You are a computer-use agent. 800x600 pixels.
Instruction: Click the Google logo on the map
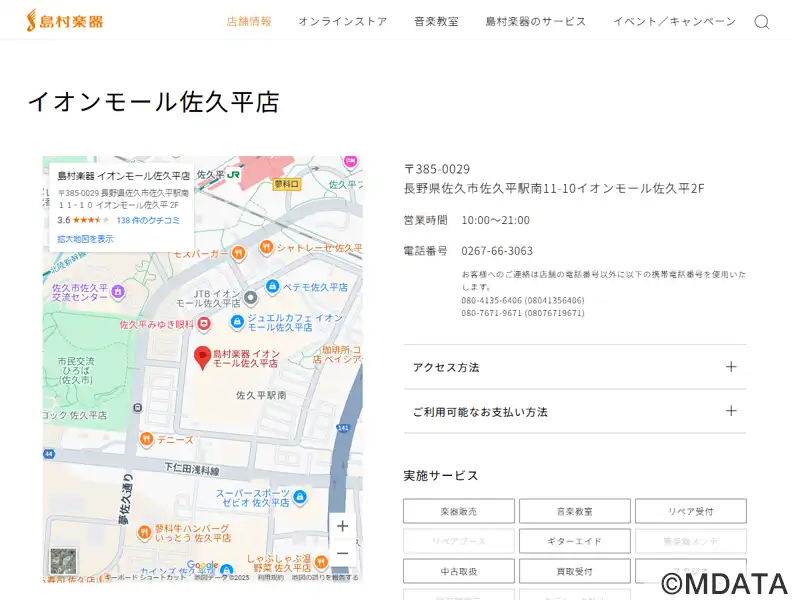203,565
